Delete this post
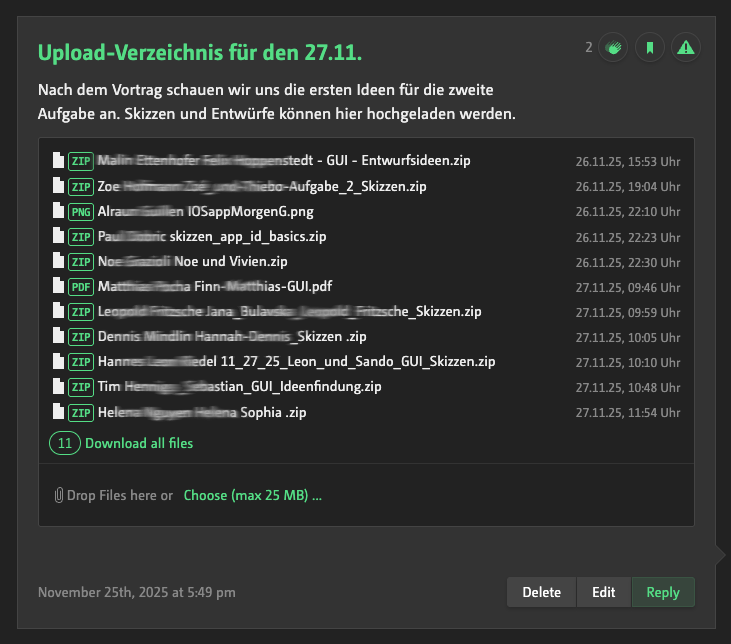The image size is (731, 644). click(541, 592)
